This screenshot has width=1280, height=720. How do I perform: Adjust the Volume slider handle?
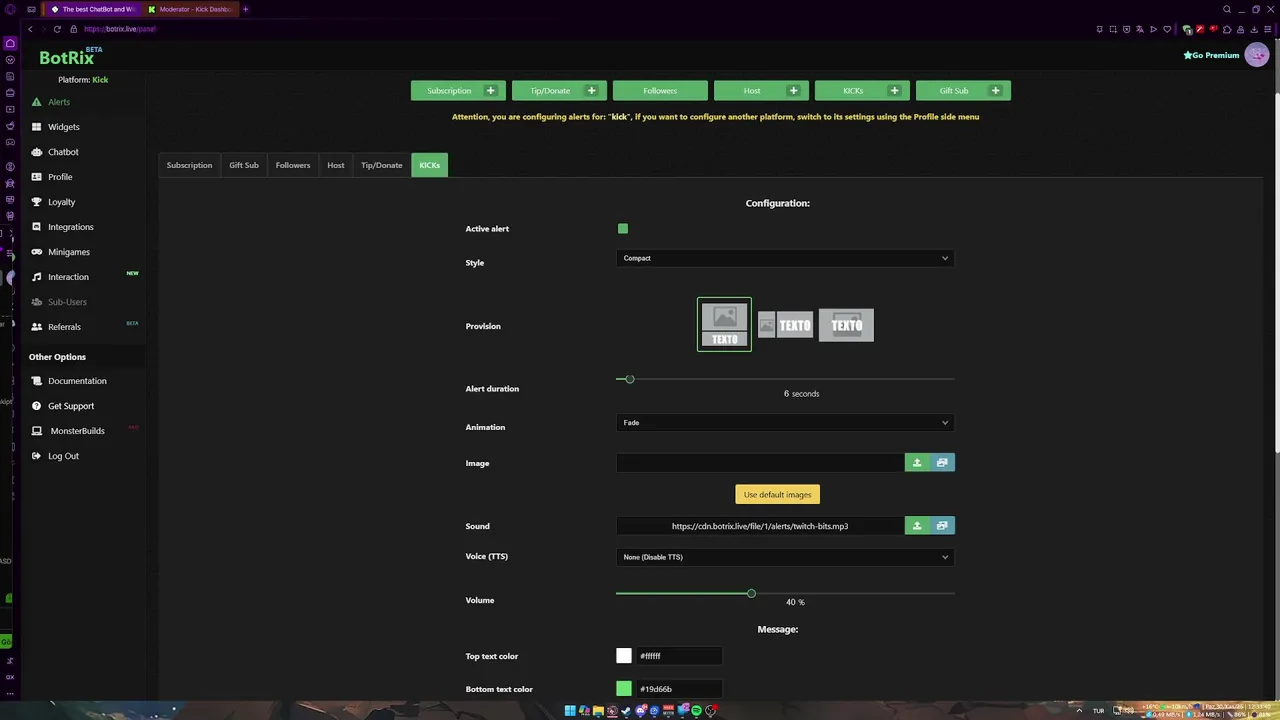(x=751, y=593)
